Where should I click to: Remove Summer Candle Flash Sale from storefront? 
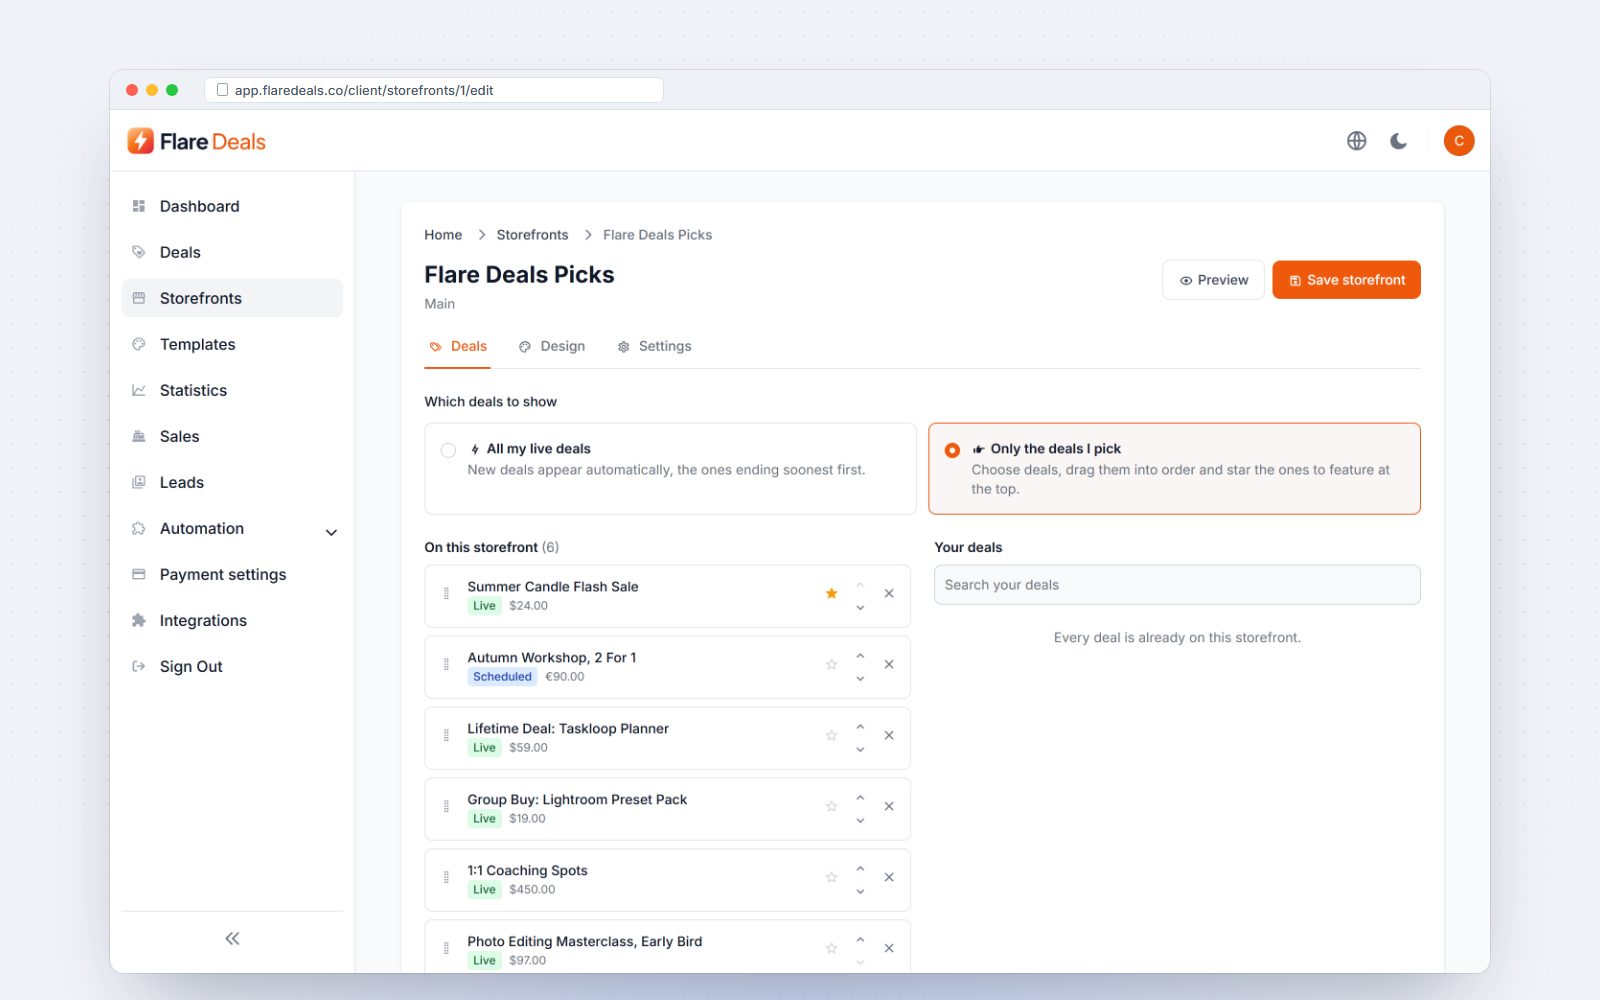coord(889,593)
